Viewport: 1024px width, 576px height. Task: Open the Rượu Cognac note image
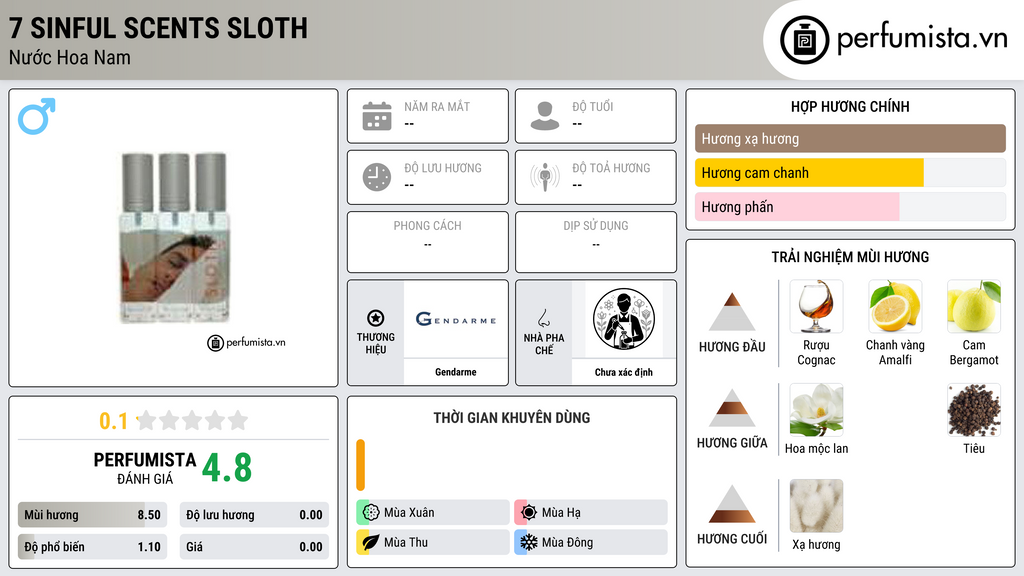pyautogui.click(x=816, y=307)
